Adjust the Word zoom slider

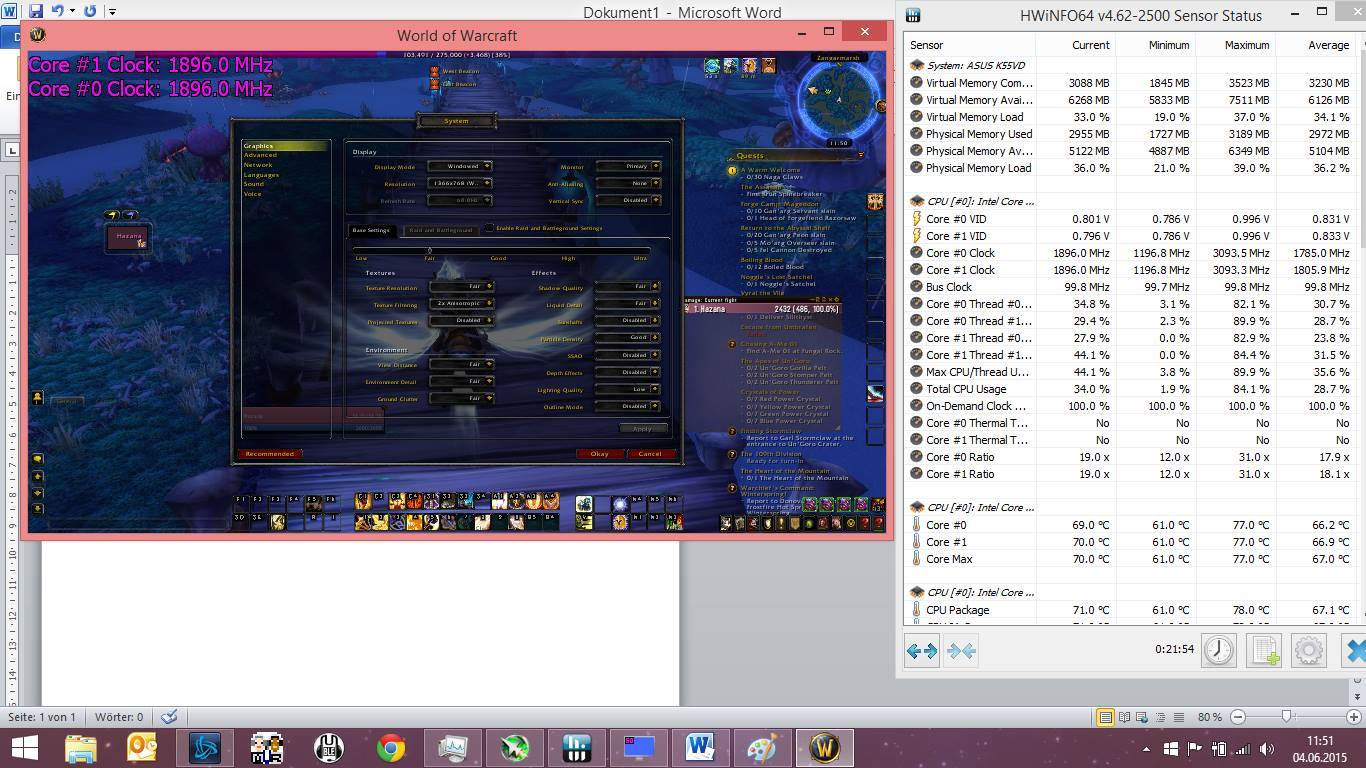coord(1287,717)
